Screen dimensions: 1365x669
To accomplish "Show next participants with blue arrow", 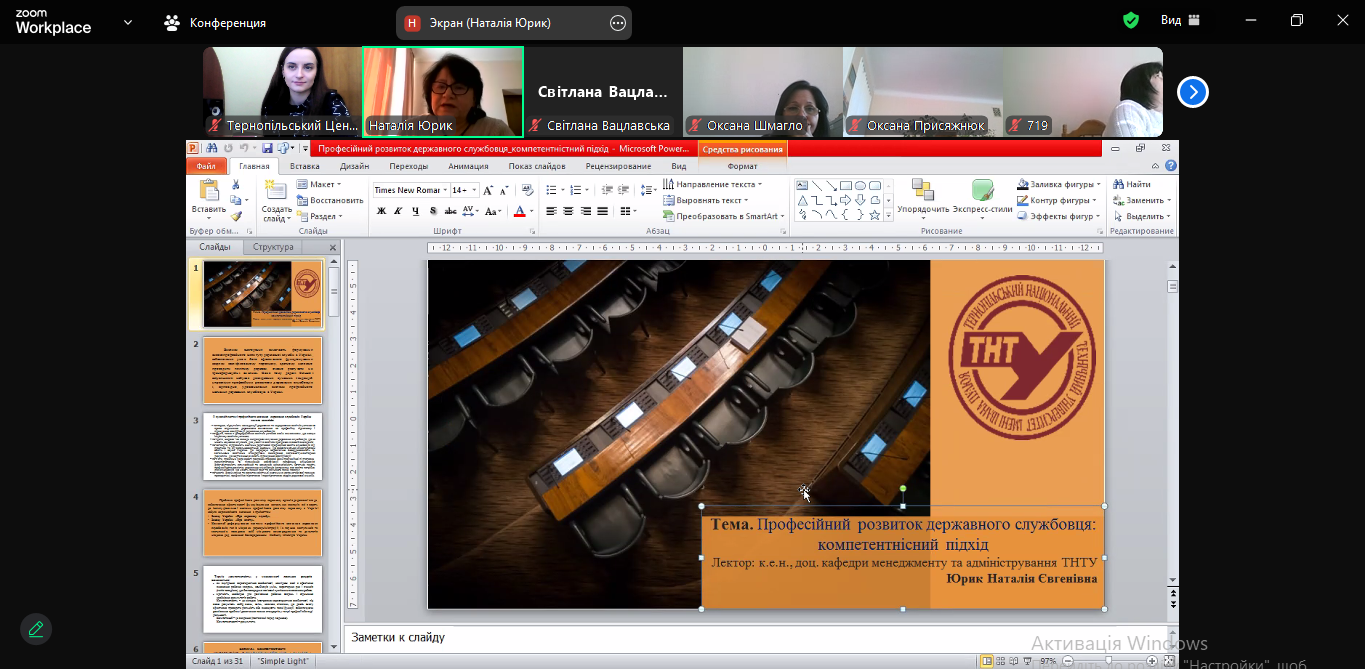I will (x=1192, y=92).
